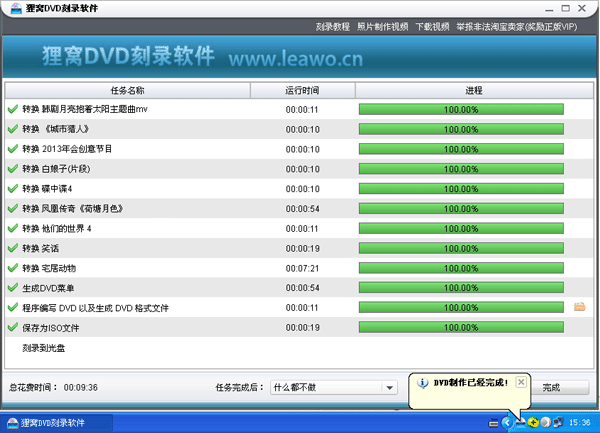The image size is (600, 433).
Task: Click the info icon in the completion balloon
Action: [x=422, y=383]
